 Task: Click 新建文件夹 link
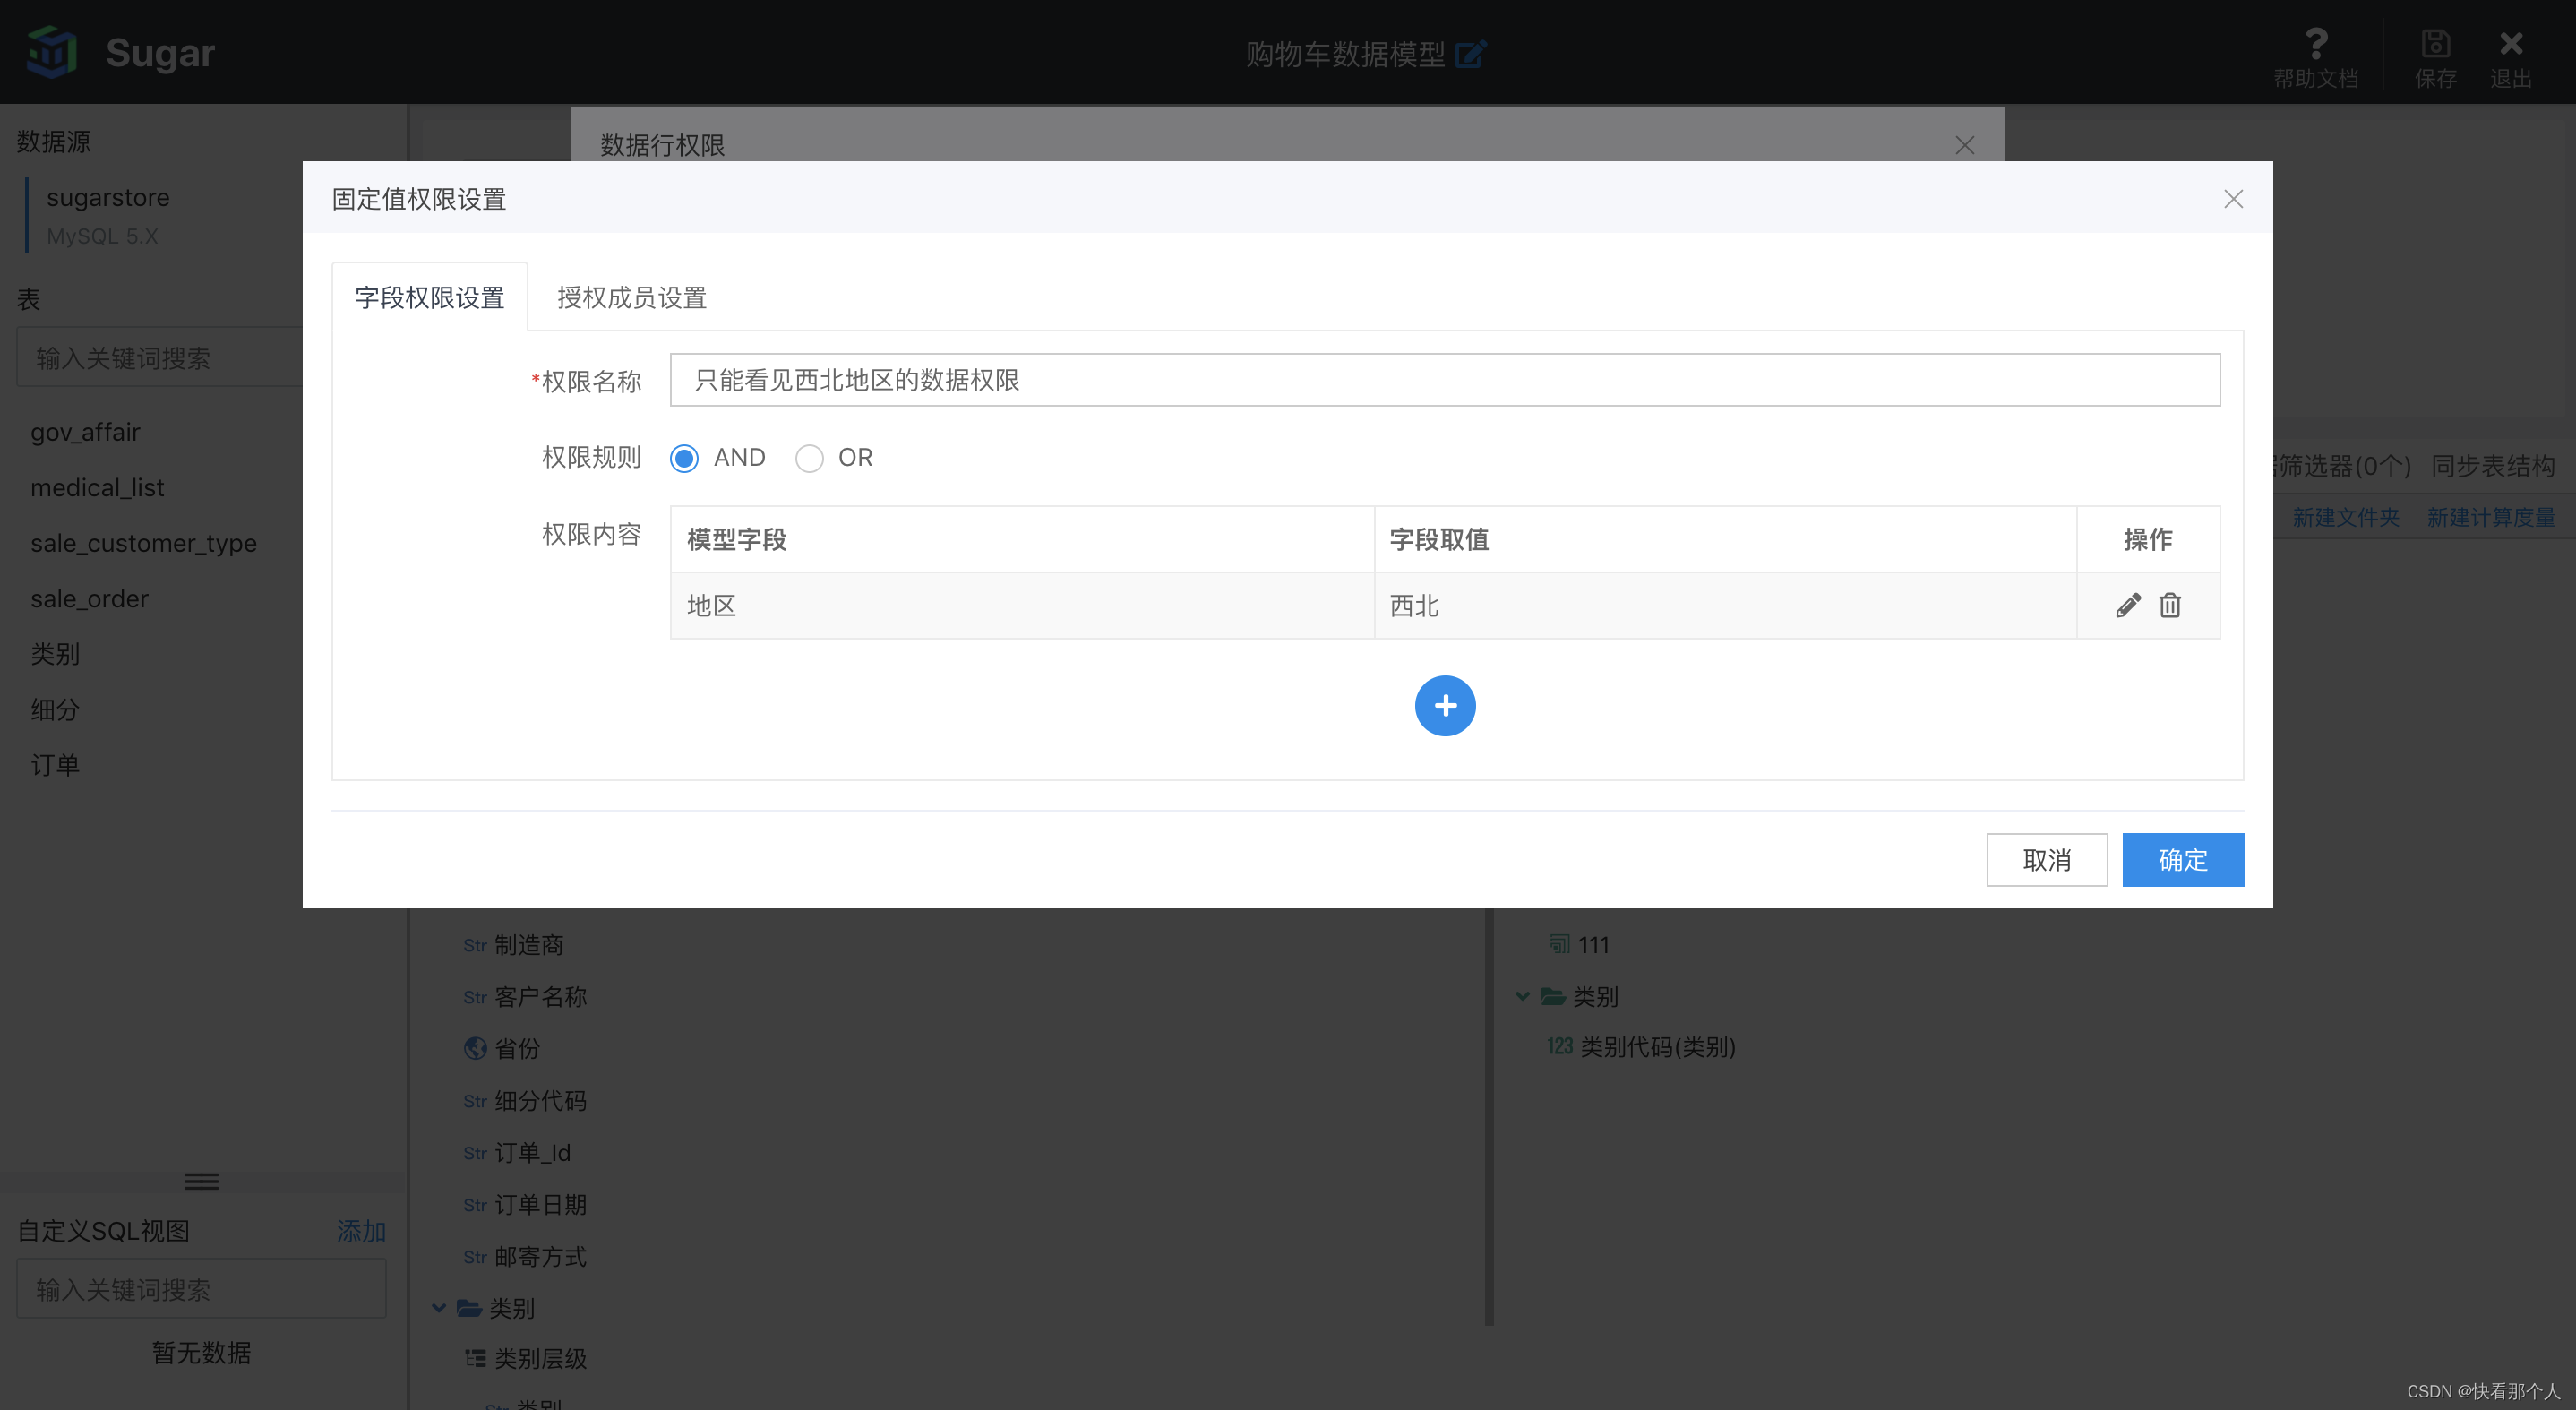click(x=2345, y=517)
